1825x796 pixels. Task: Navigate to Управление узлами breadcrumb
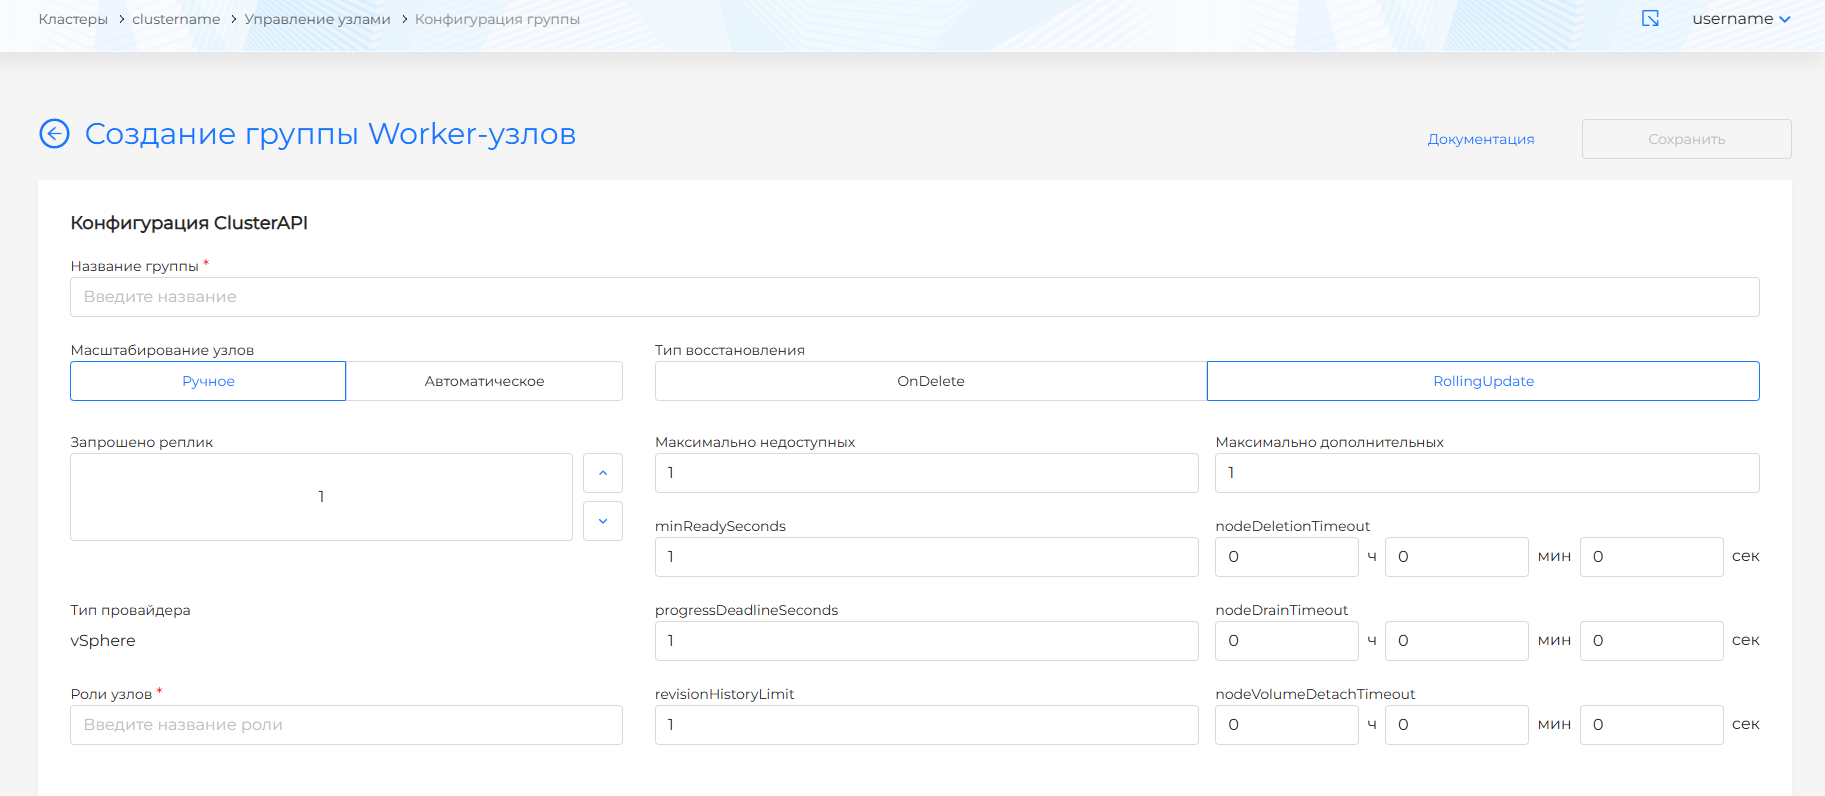click(317, 19)
